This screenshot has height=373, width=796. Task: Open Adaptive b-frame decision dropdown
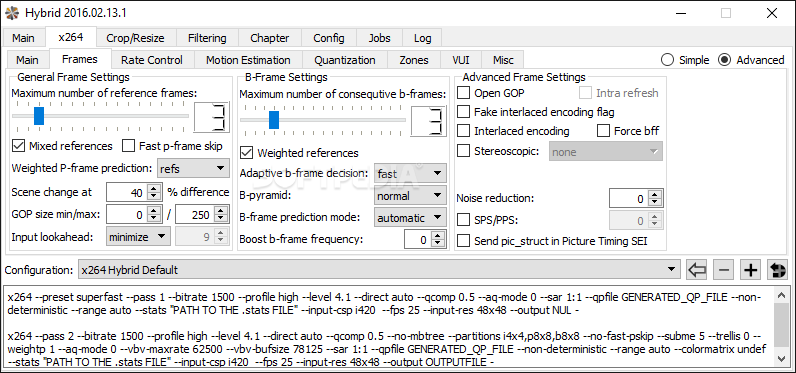pyautogui.click(x=410, y=173)
